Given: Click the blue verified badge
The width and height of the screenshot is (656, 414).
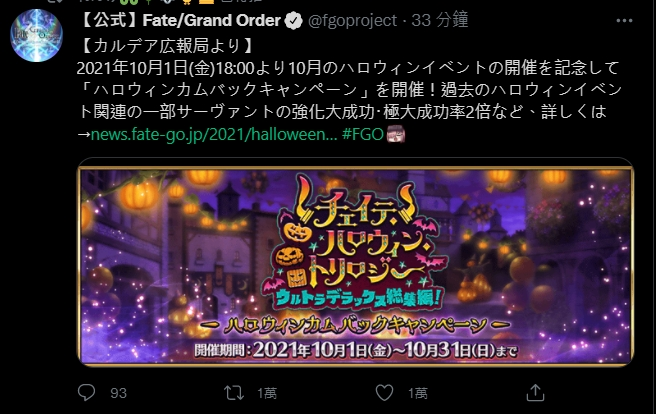Looking at the screenshot, I should pos(294,21).
